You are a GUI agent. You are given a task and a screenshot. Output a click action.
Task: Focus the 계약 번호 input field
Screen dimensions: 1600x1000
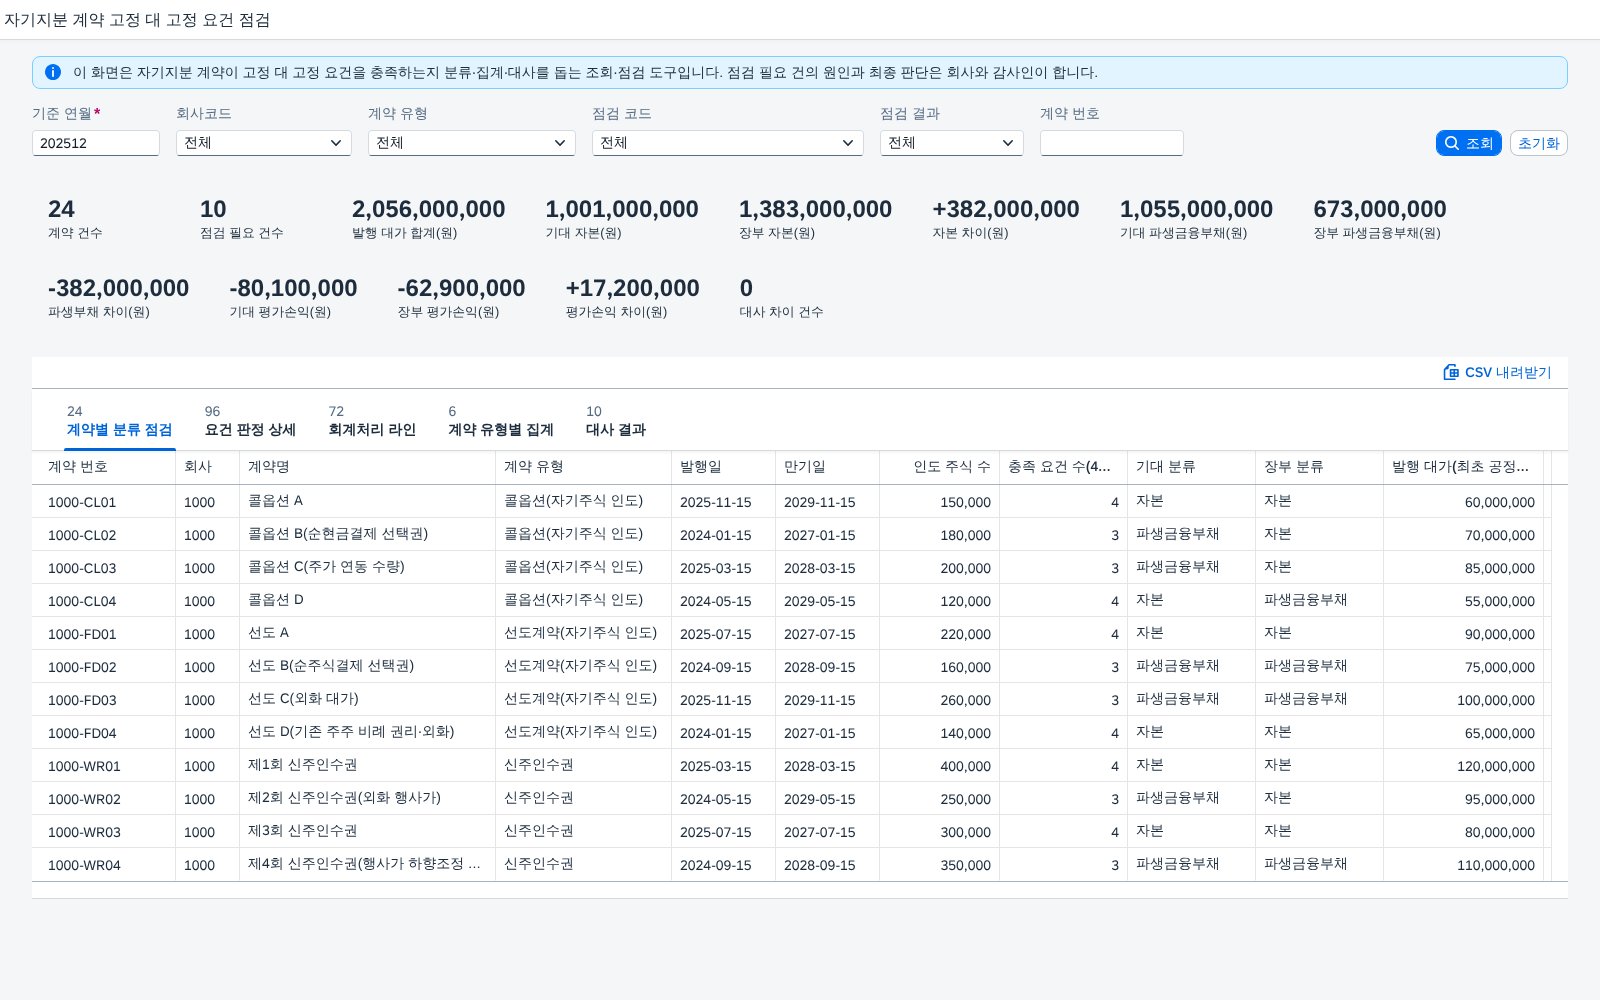(1112, 143)
